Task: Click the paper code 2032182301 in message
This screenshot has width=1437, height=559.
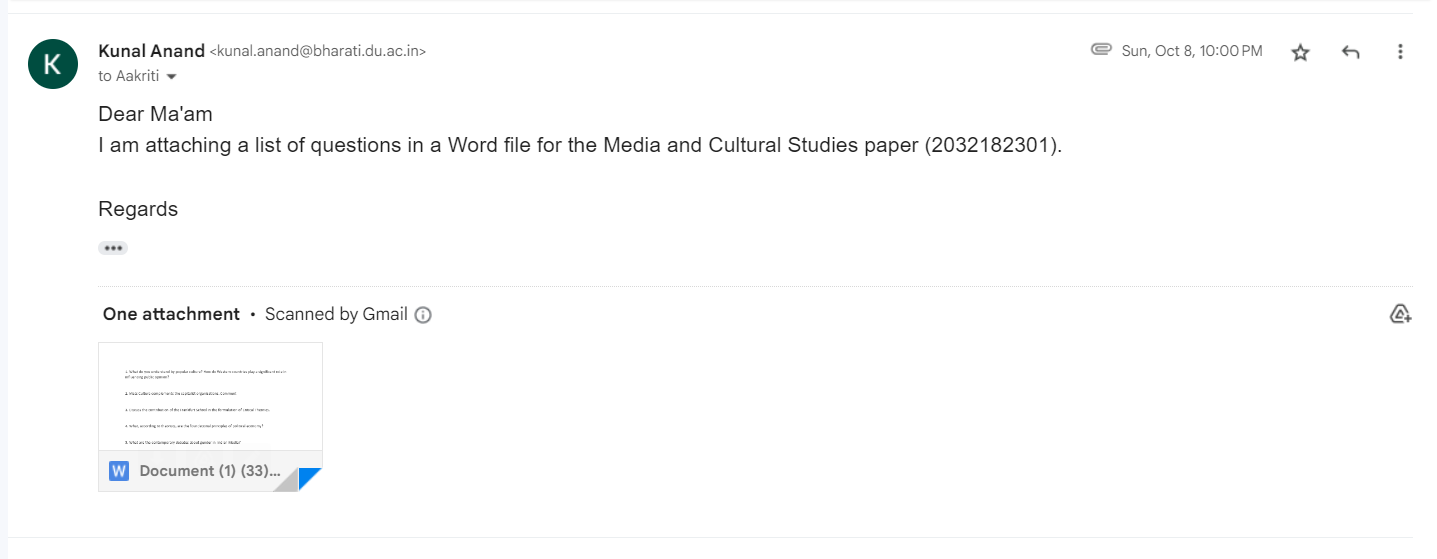Action: click(990, 145)
